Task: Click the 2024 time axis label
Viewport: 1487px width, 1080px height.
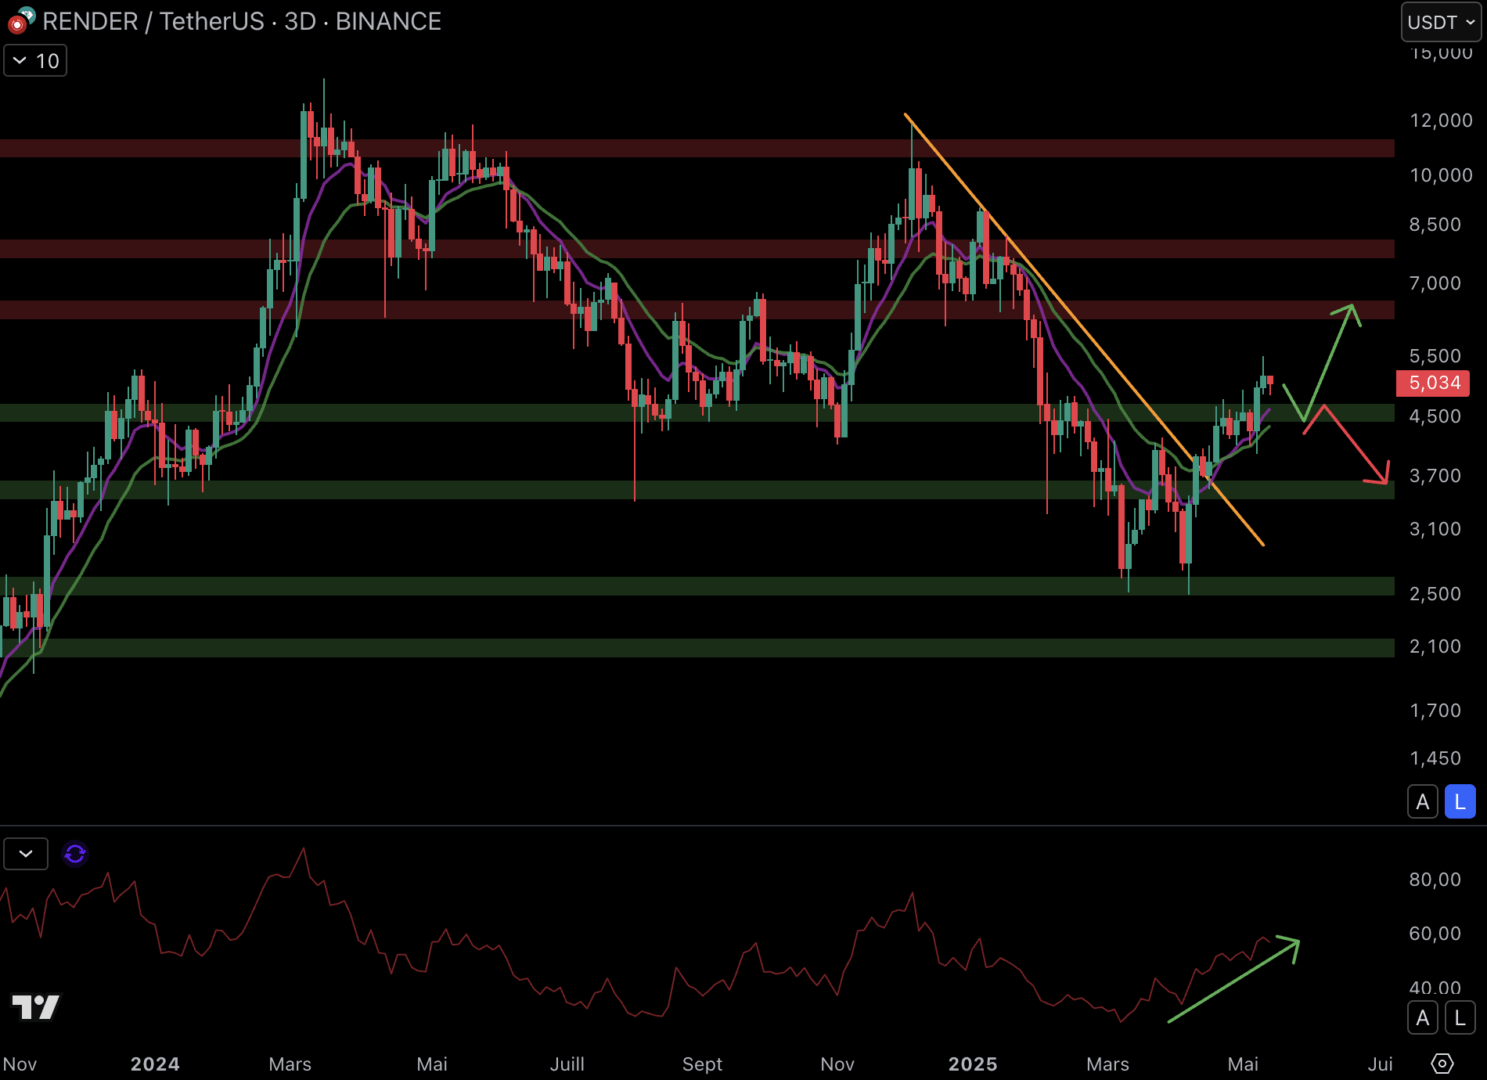Action: pyautogui.click(x=155, y=1064)
